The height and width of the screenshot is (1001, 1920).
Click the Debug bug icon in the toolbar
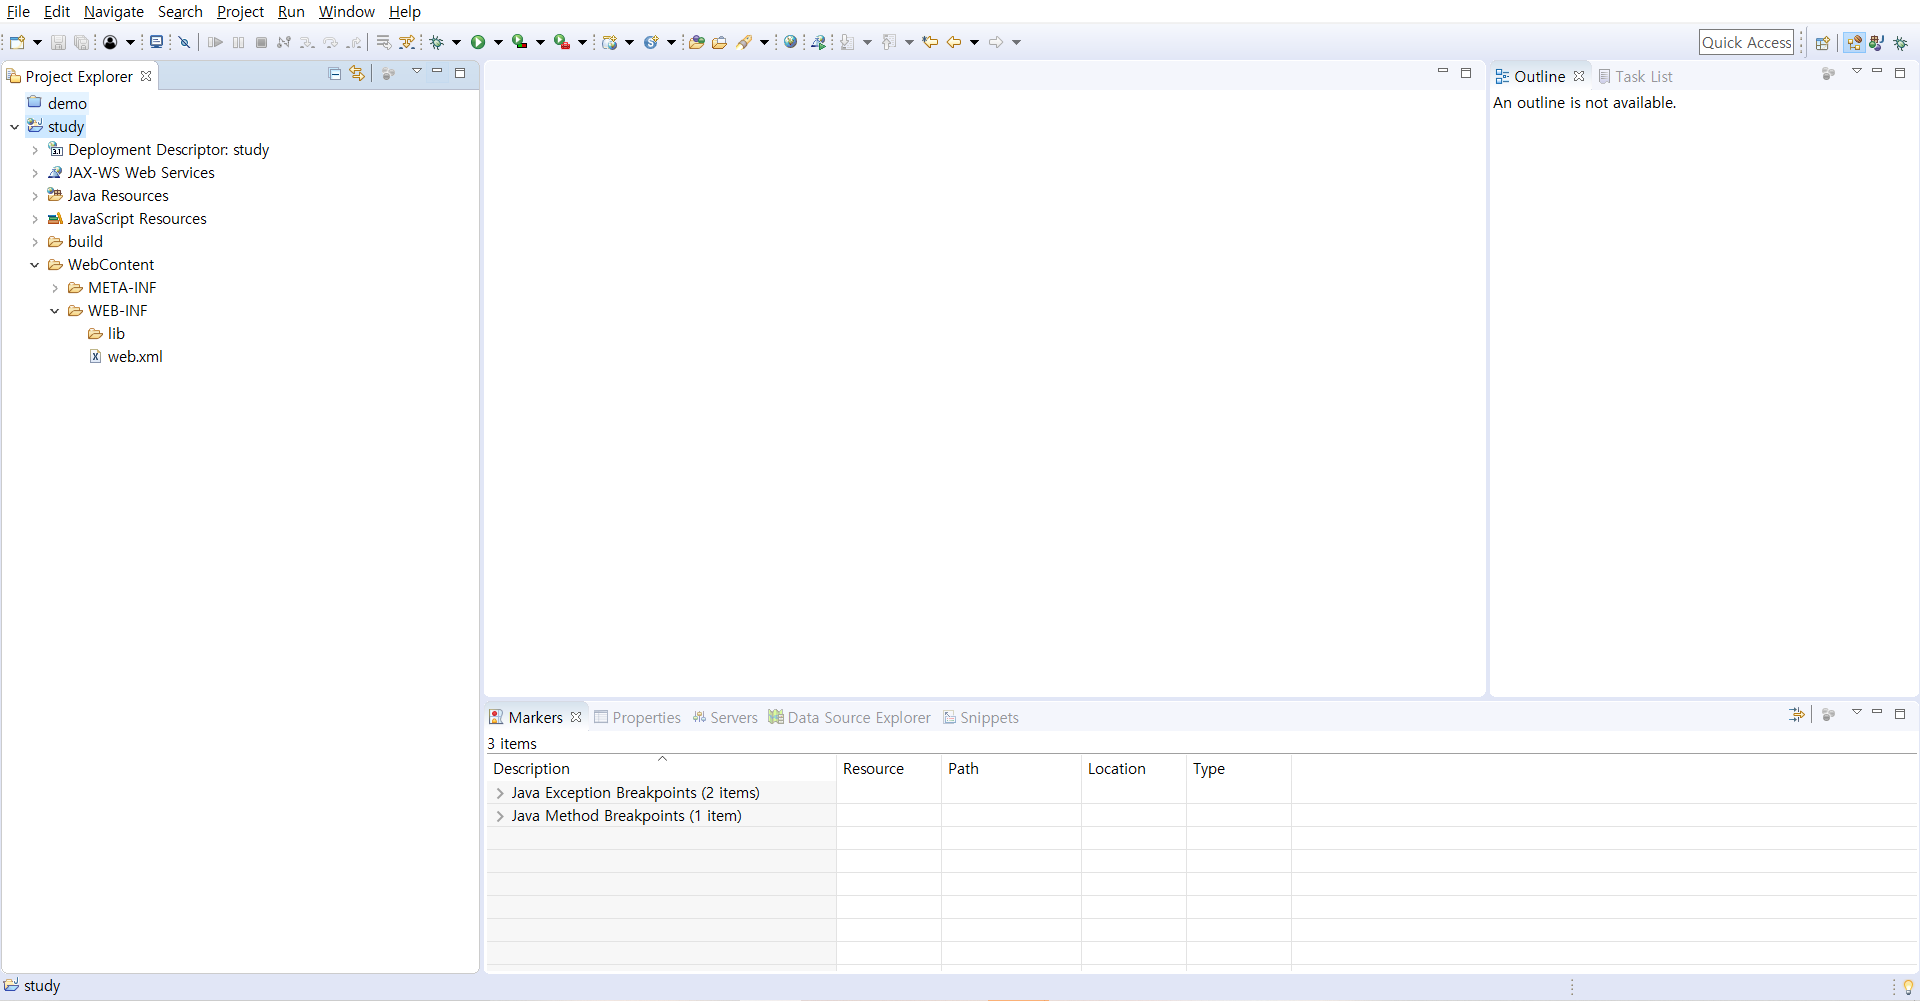click(437, 42)
